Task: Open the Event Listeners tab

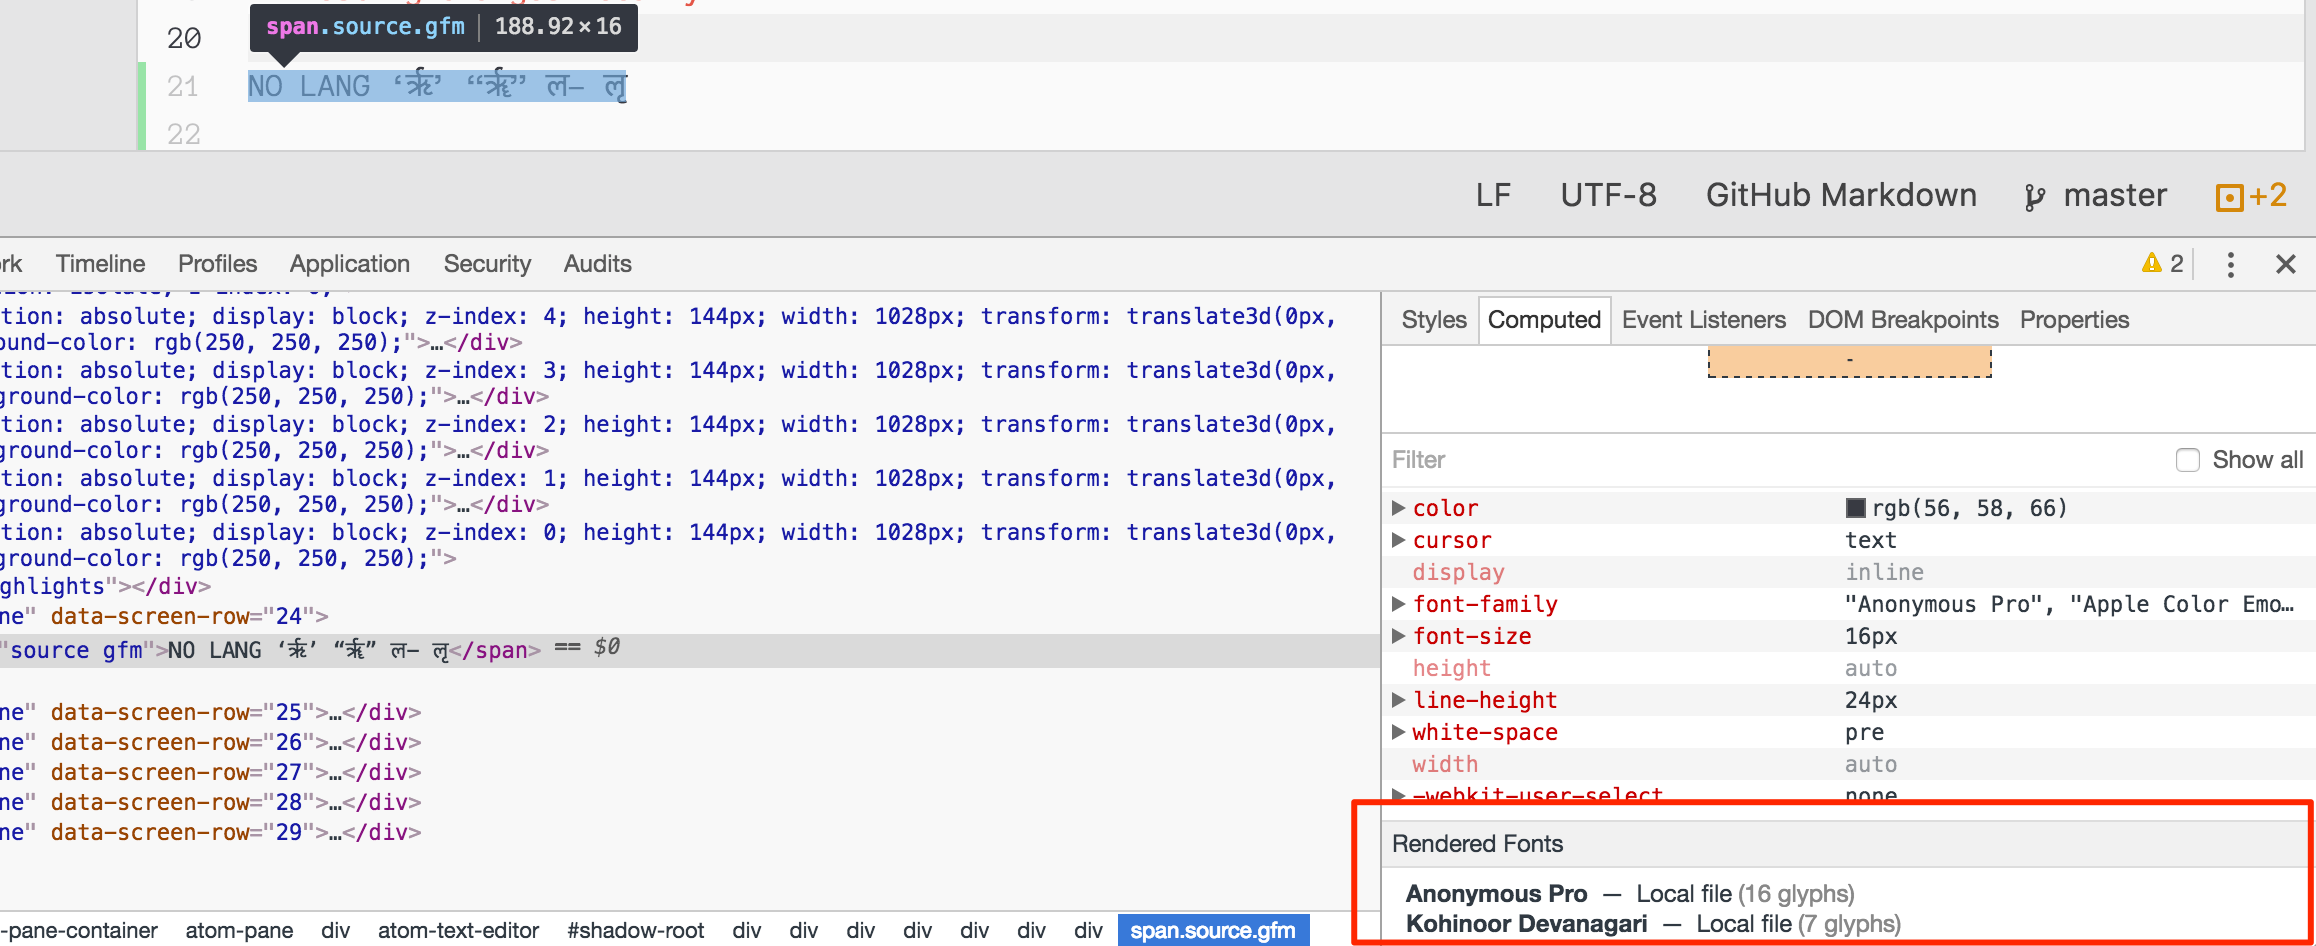Action: click(x=1703, y=320)
